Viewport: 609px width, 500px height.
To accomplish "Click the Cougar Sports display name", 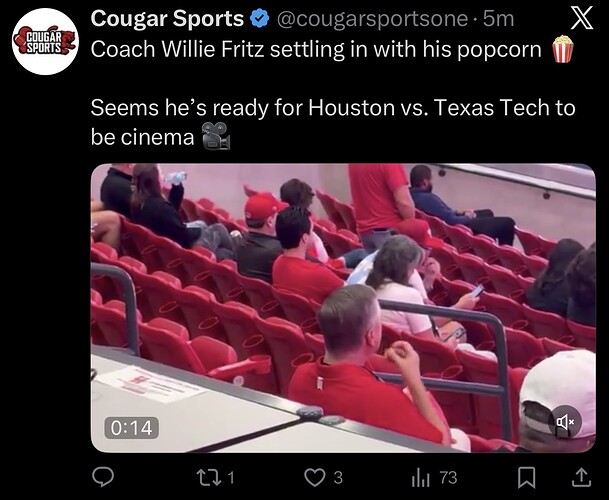I will click(x=167, y=18).
